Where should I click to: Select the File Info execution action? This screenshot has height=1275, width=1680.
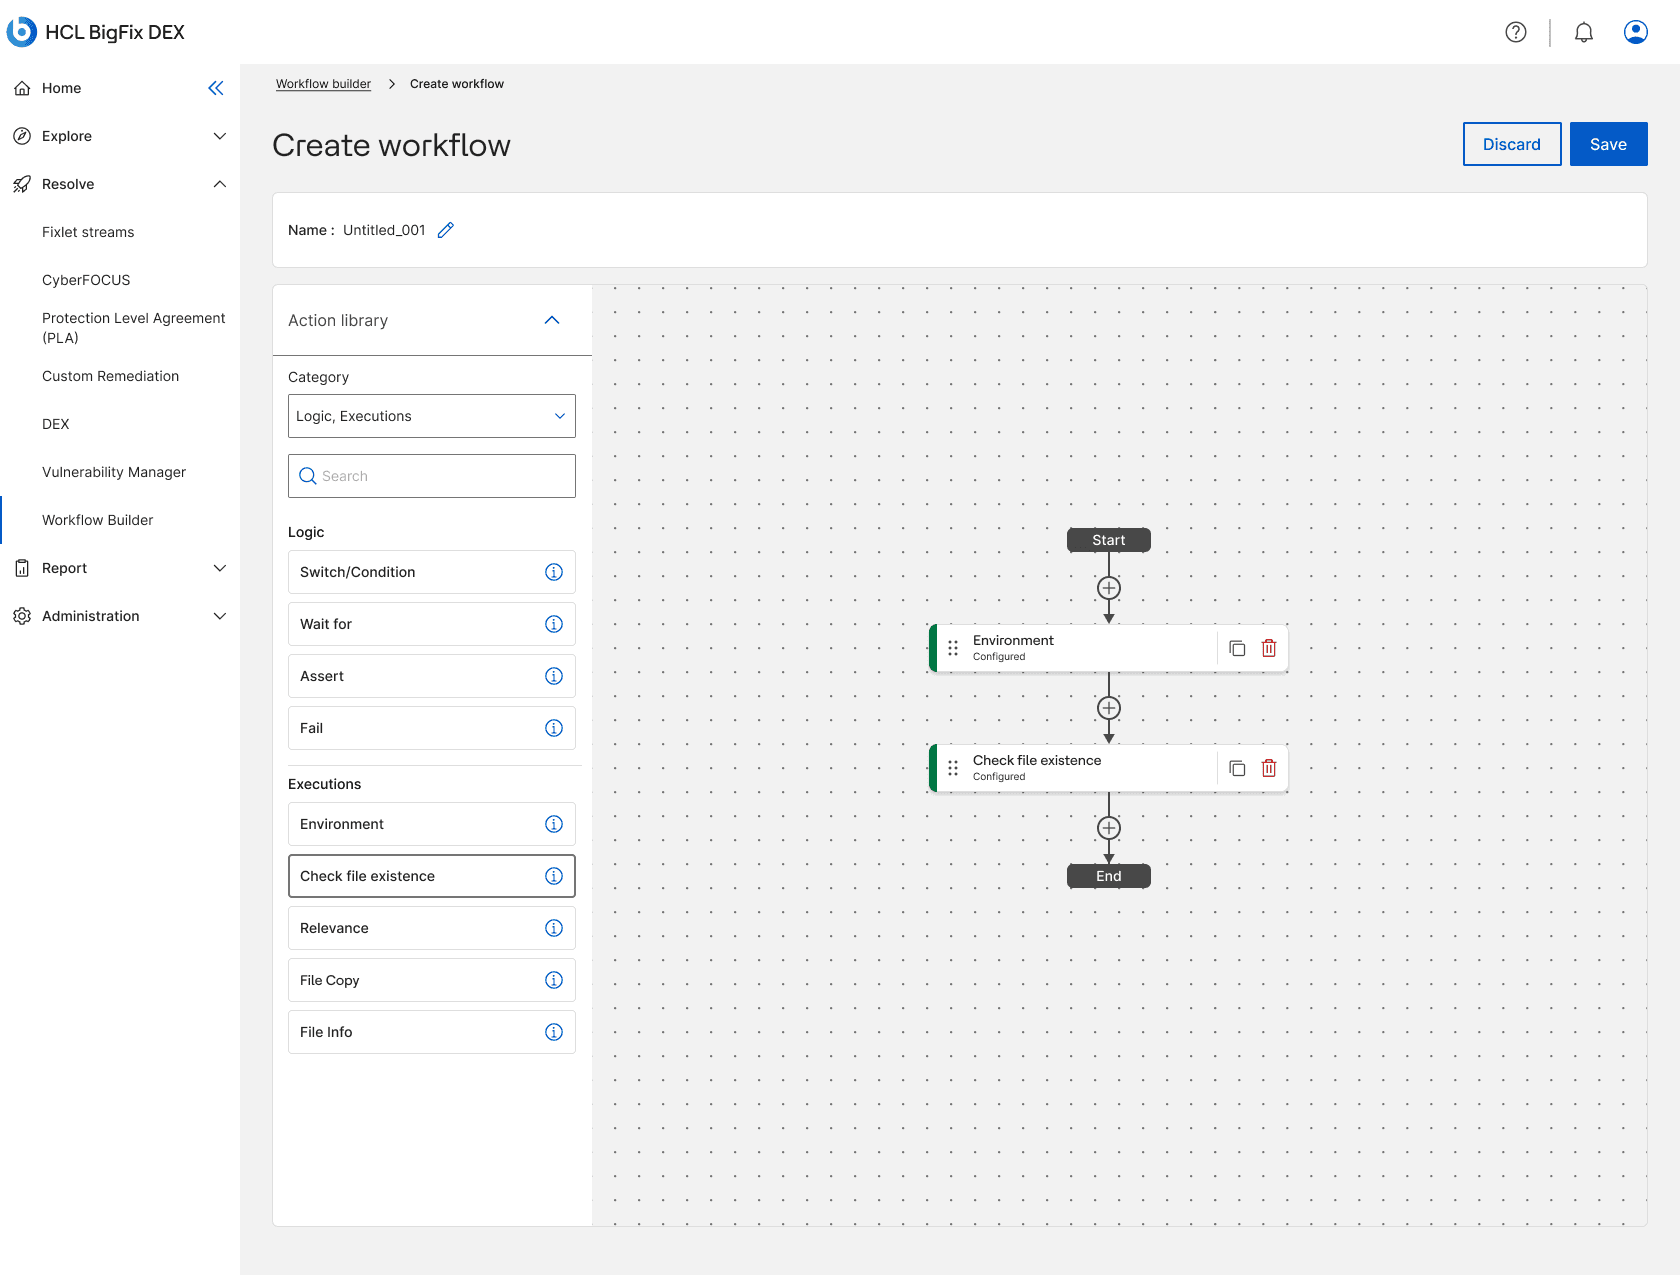point(432,1032)
